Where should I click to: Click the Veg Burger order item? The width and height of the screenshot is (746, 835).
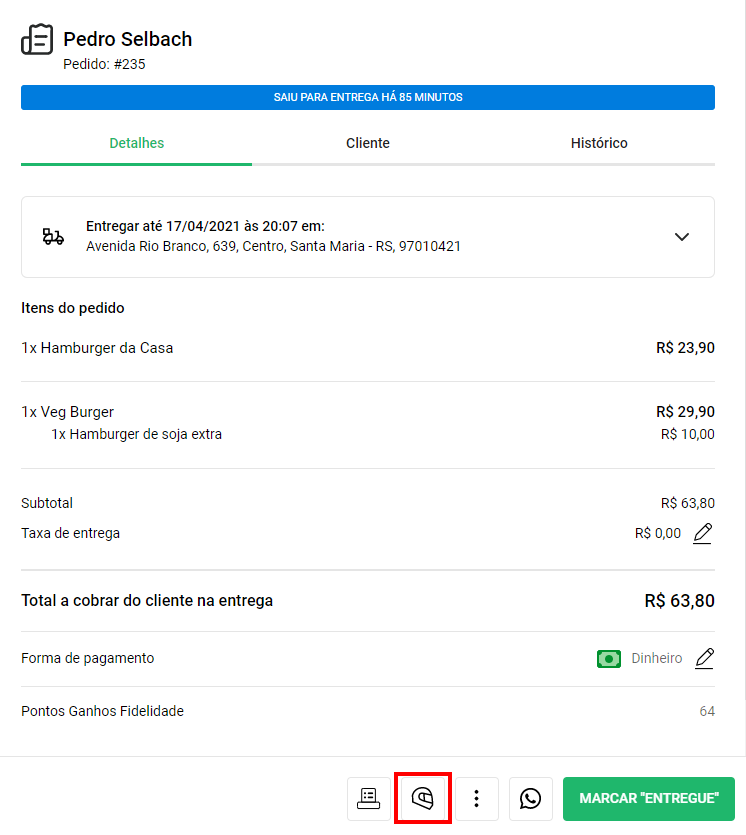pyautogui.click(x=68, y=411)
